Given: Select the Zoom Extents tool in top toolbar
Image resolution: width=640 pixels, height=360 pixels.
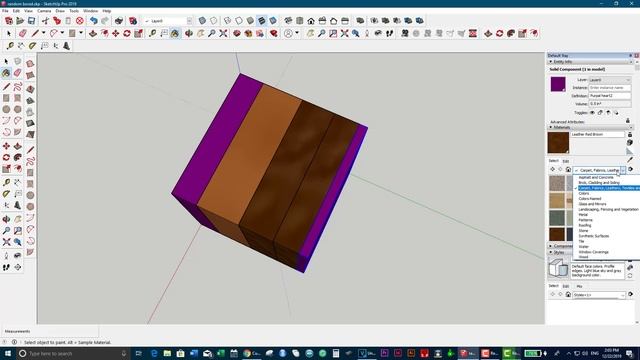Looking at the screenshot, I should click(x=223, y=33).
